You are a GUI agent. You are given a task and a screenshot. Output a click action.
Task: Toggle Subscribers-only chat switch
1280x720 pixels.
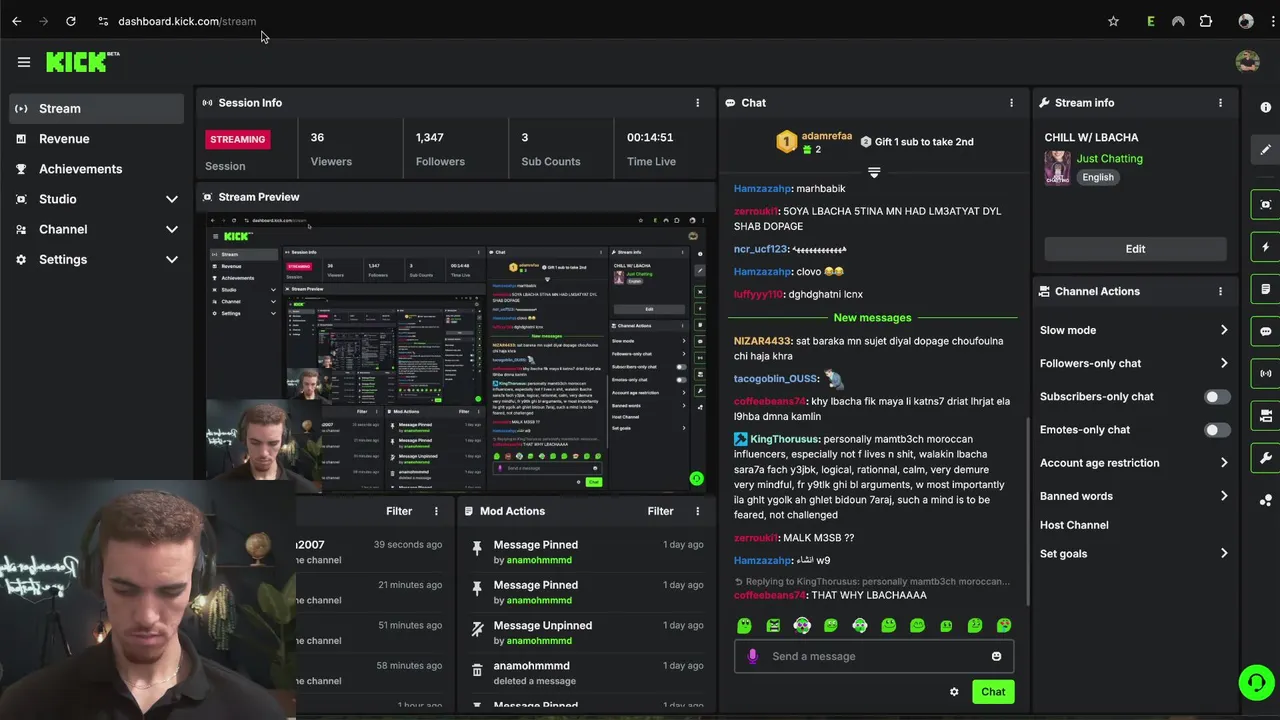click(1217, 397)
